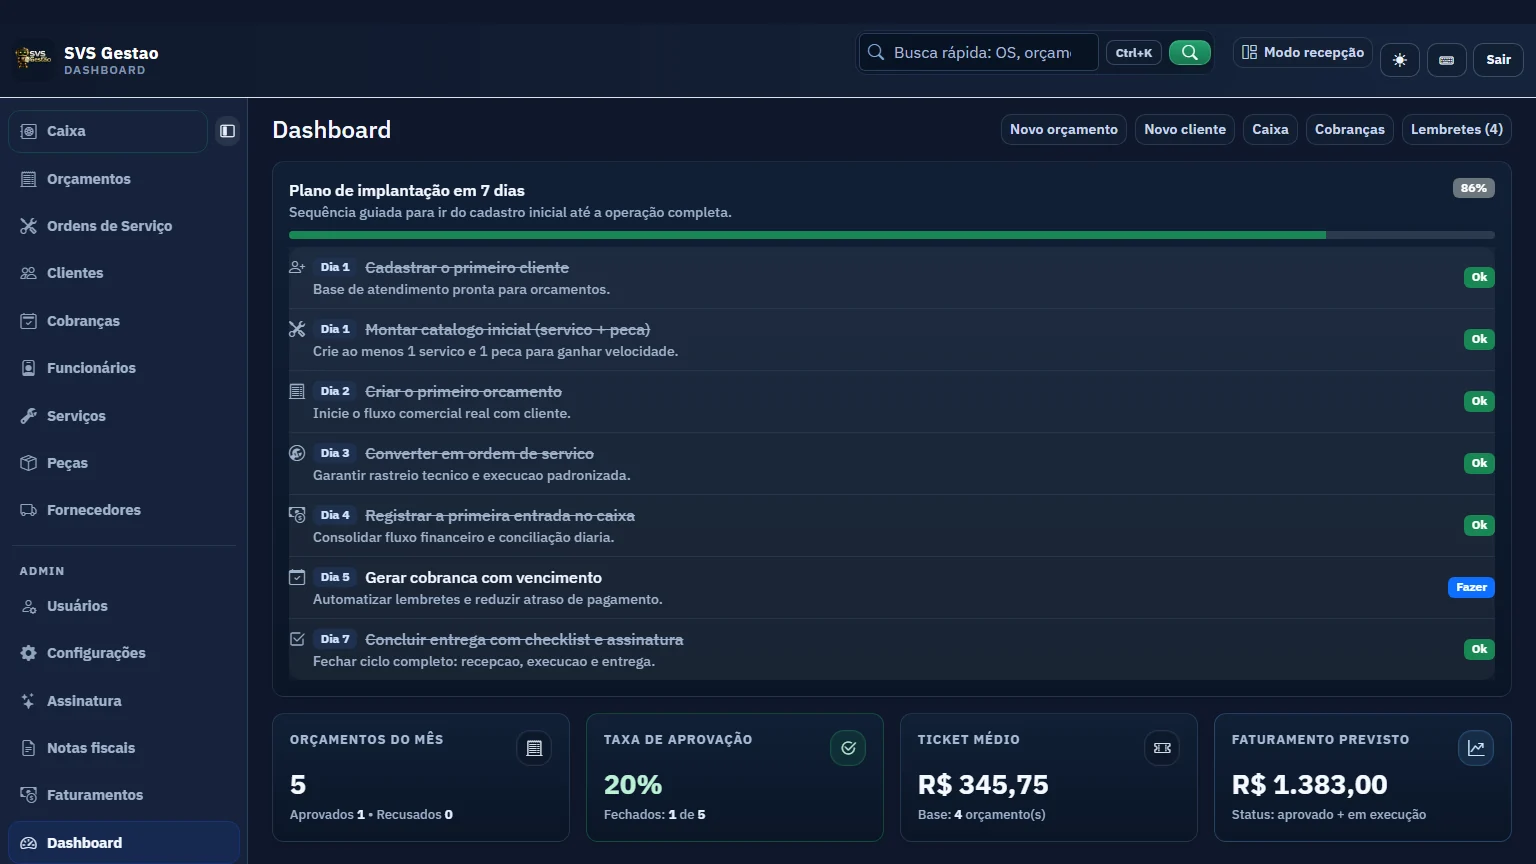Click Fazer for Gerar cobranca com vencimento
The image size is (1536, 864).
click(1471, 587)
